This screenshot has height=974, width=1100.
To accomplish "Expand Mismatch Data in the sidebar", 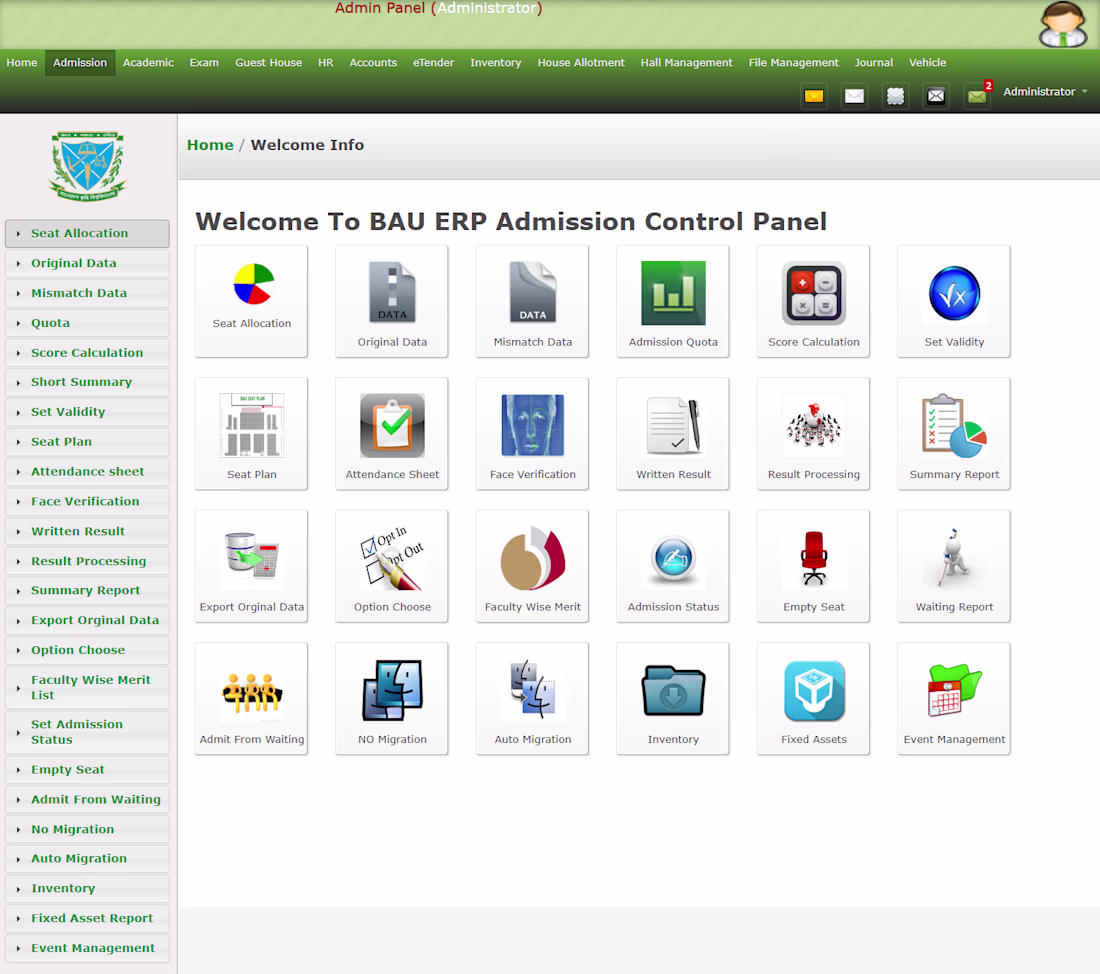I will point(87,293).
